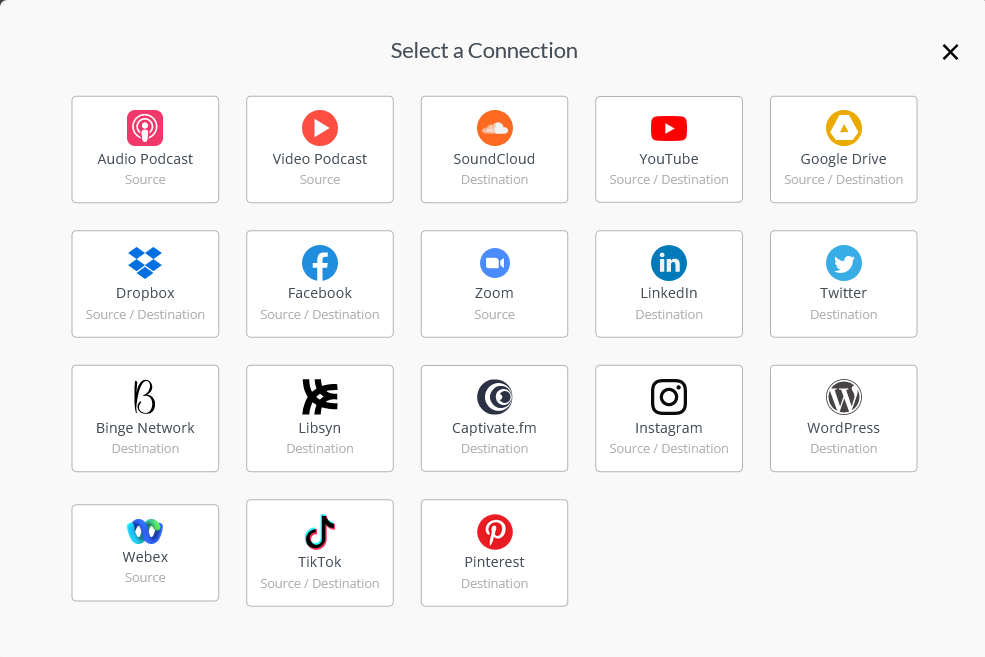Pick the Webex source card

[145, 553]
